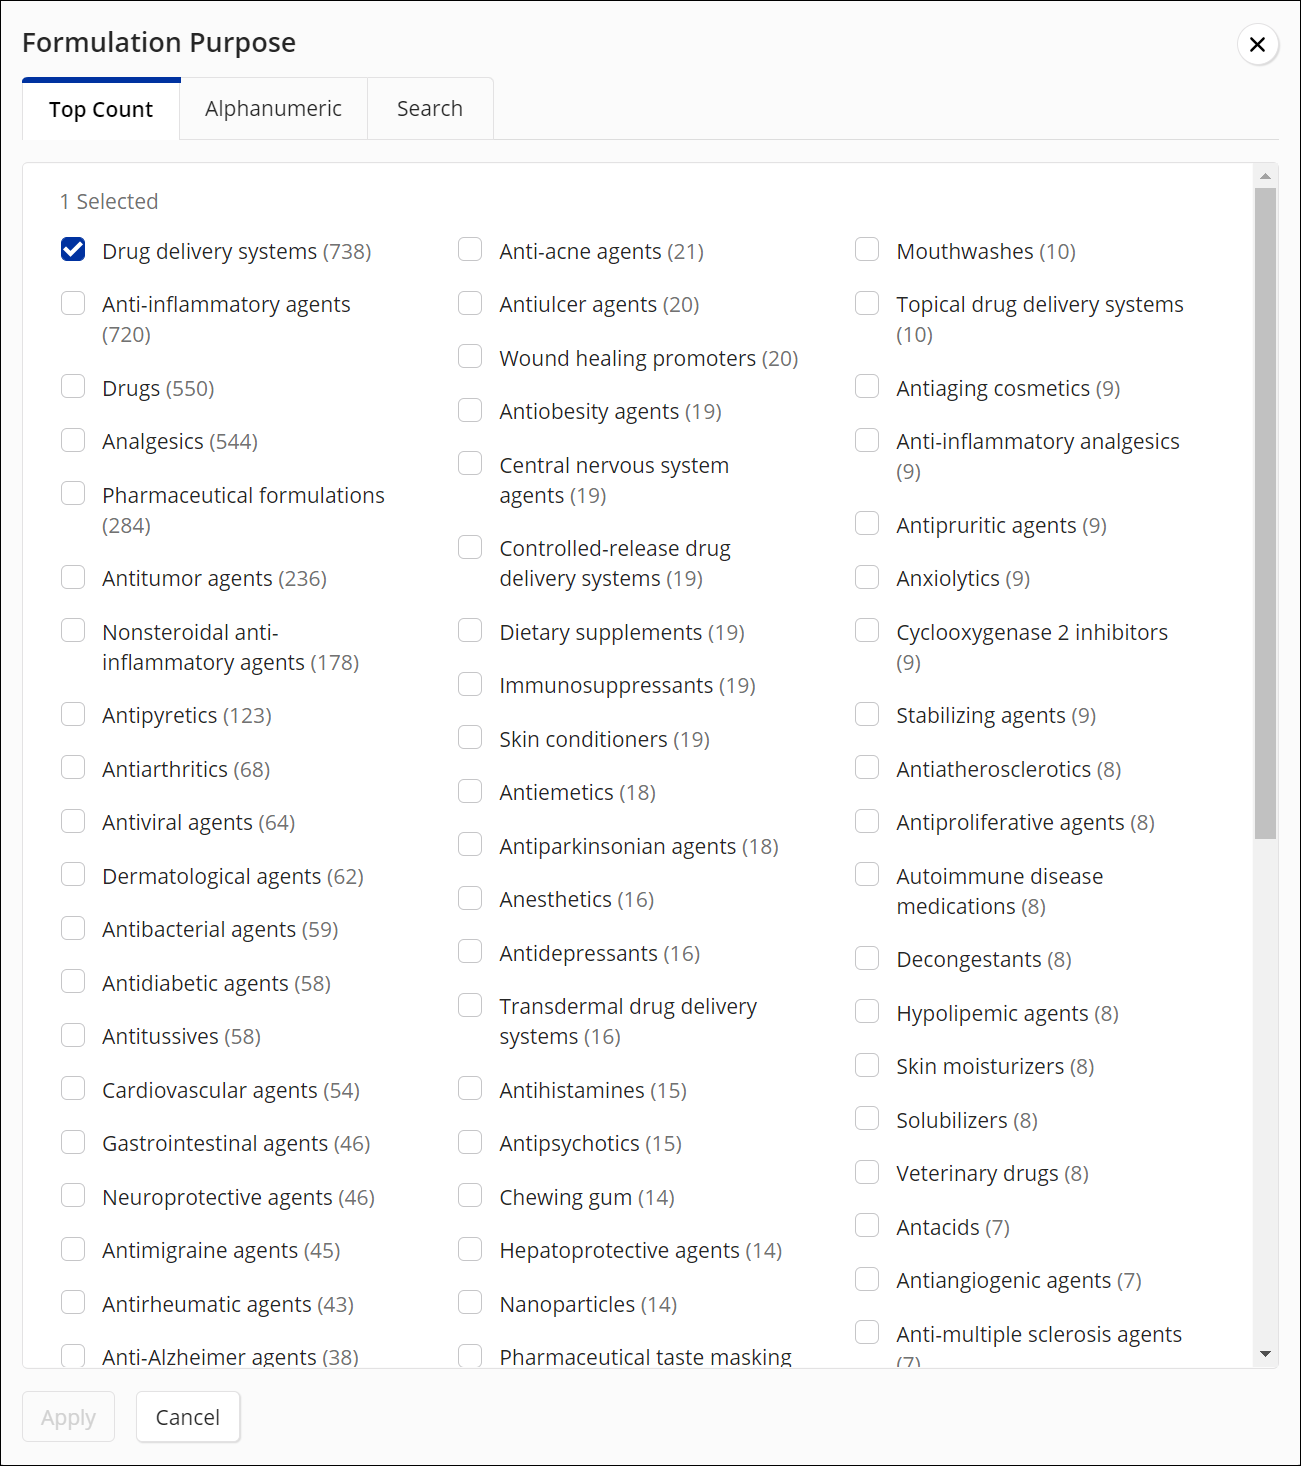Viewport: 1301px width, 1466px height.
Task: Check Antiaging cosmetics (9)
Action: pyautogui.click(x=867, y=386)
